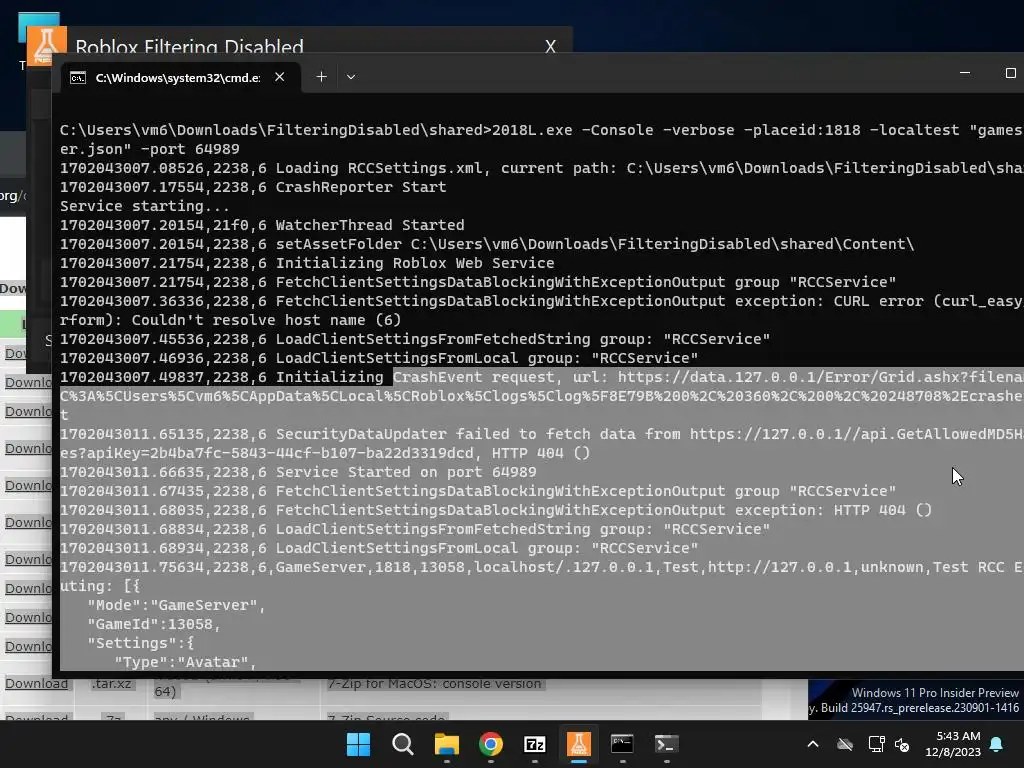Add a new terminal tab with plus button

[321, 77]
